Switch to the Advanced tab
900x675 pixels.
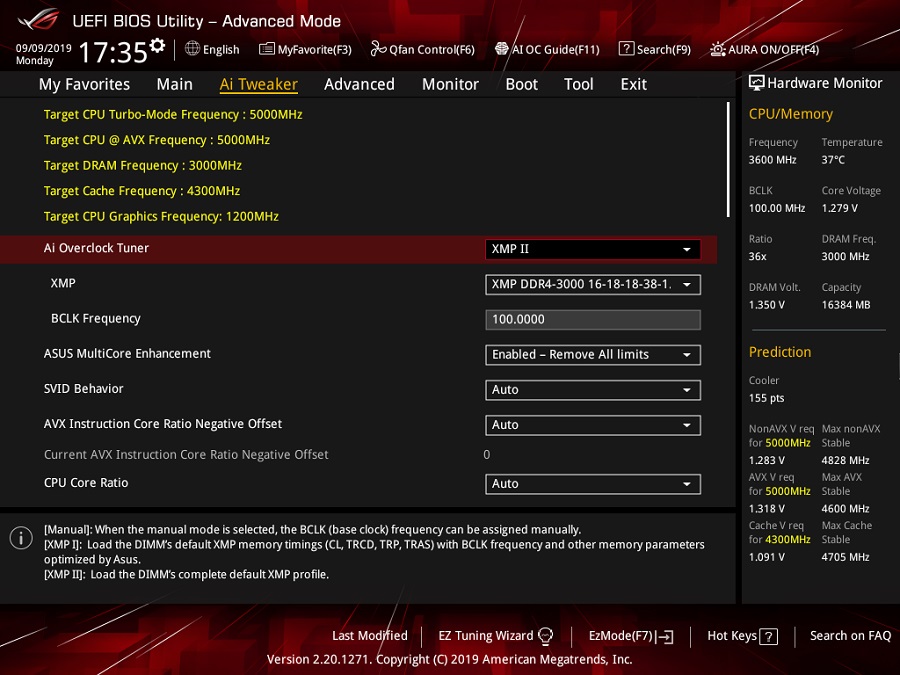coord(359,84)
